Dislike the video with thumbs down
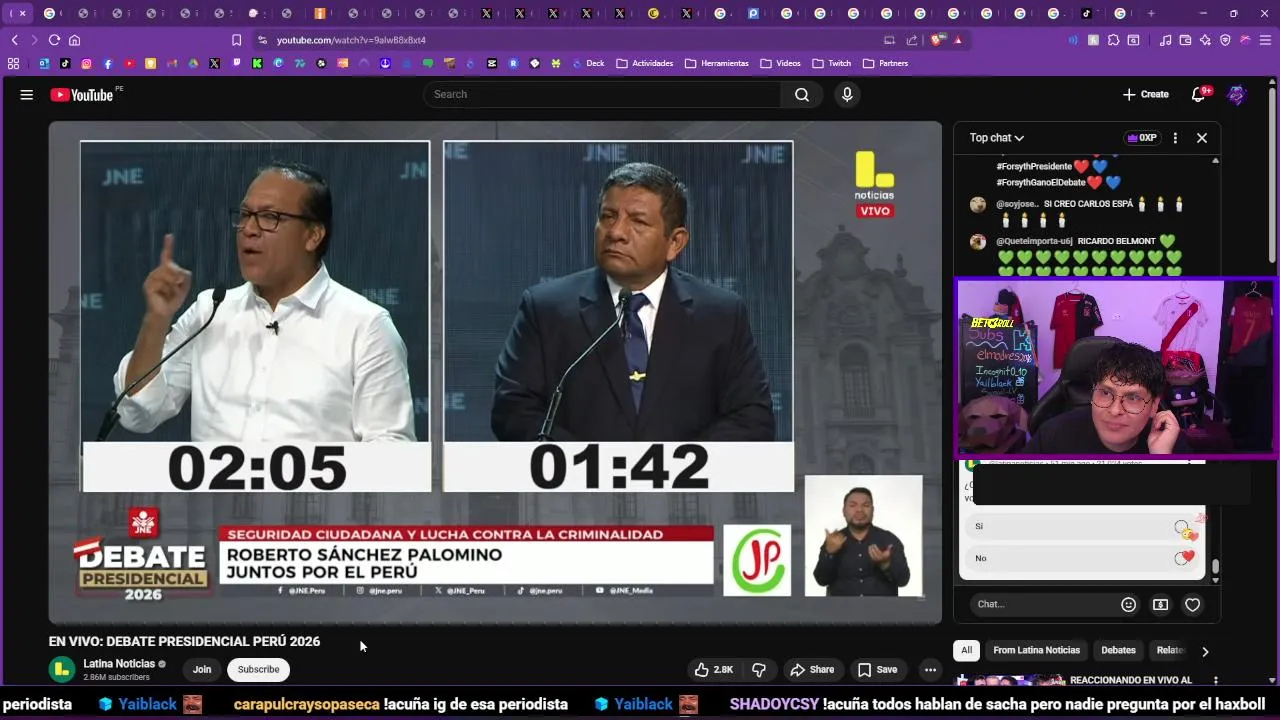 pyautogui.click(x=759, y=670)
